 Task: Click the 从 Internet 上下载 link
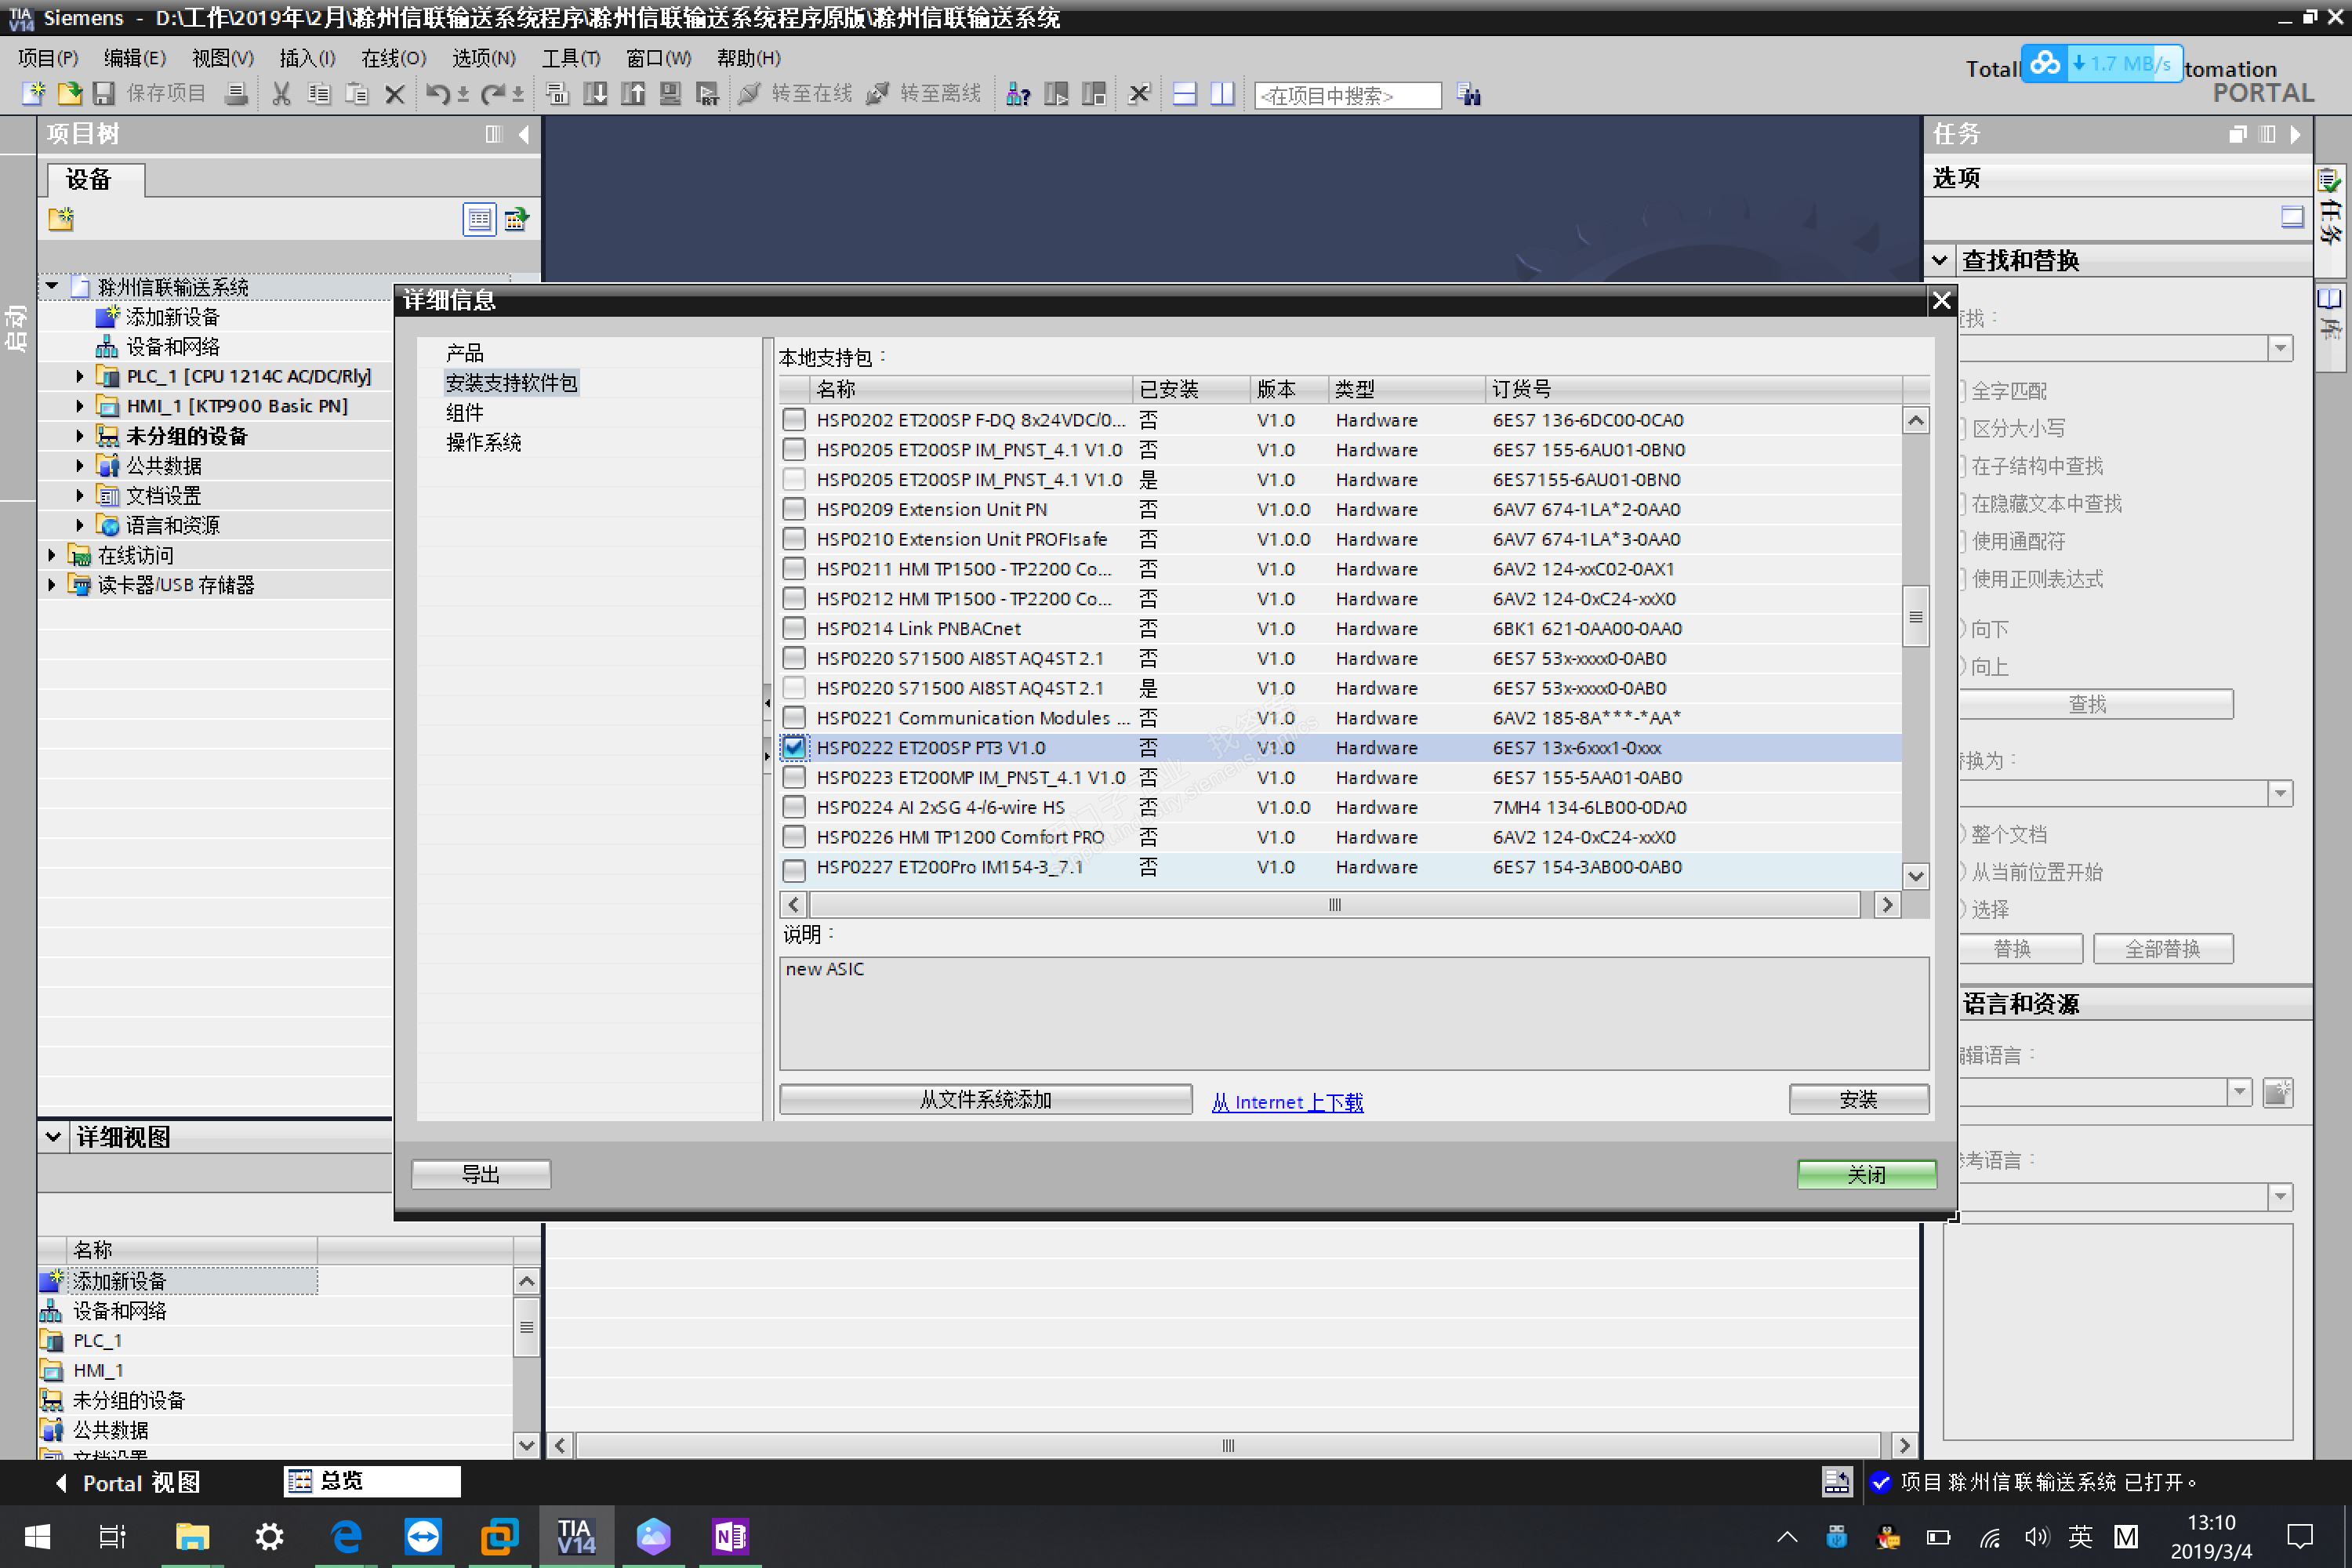tap(1287, 1101)
